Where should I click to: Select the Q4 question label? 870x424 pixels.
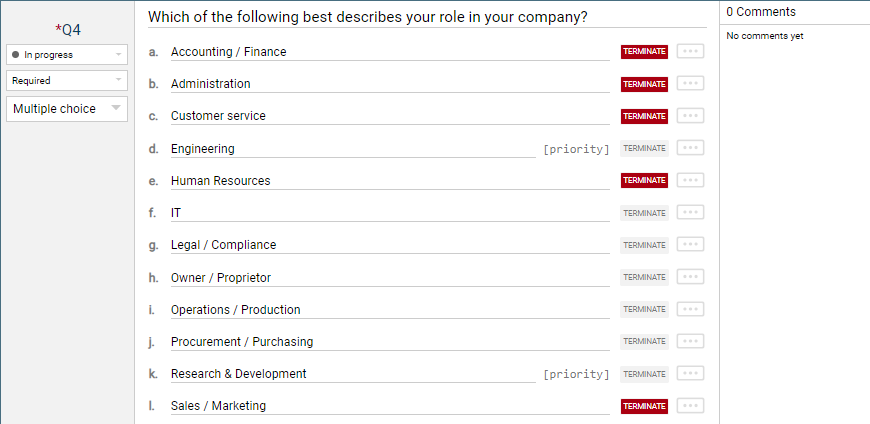[x=68, y=30]
